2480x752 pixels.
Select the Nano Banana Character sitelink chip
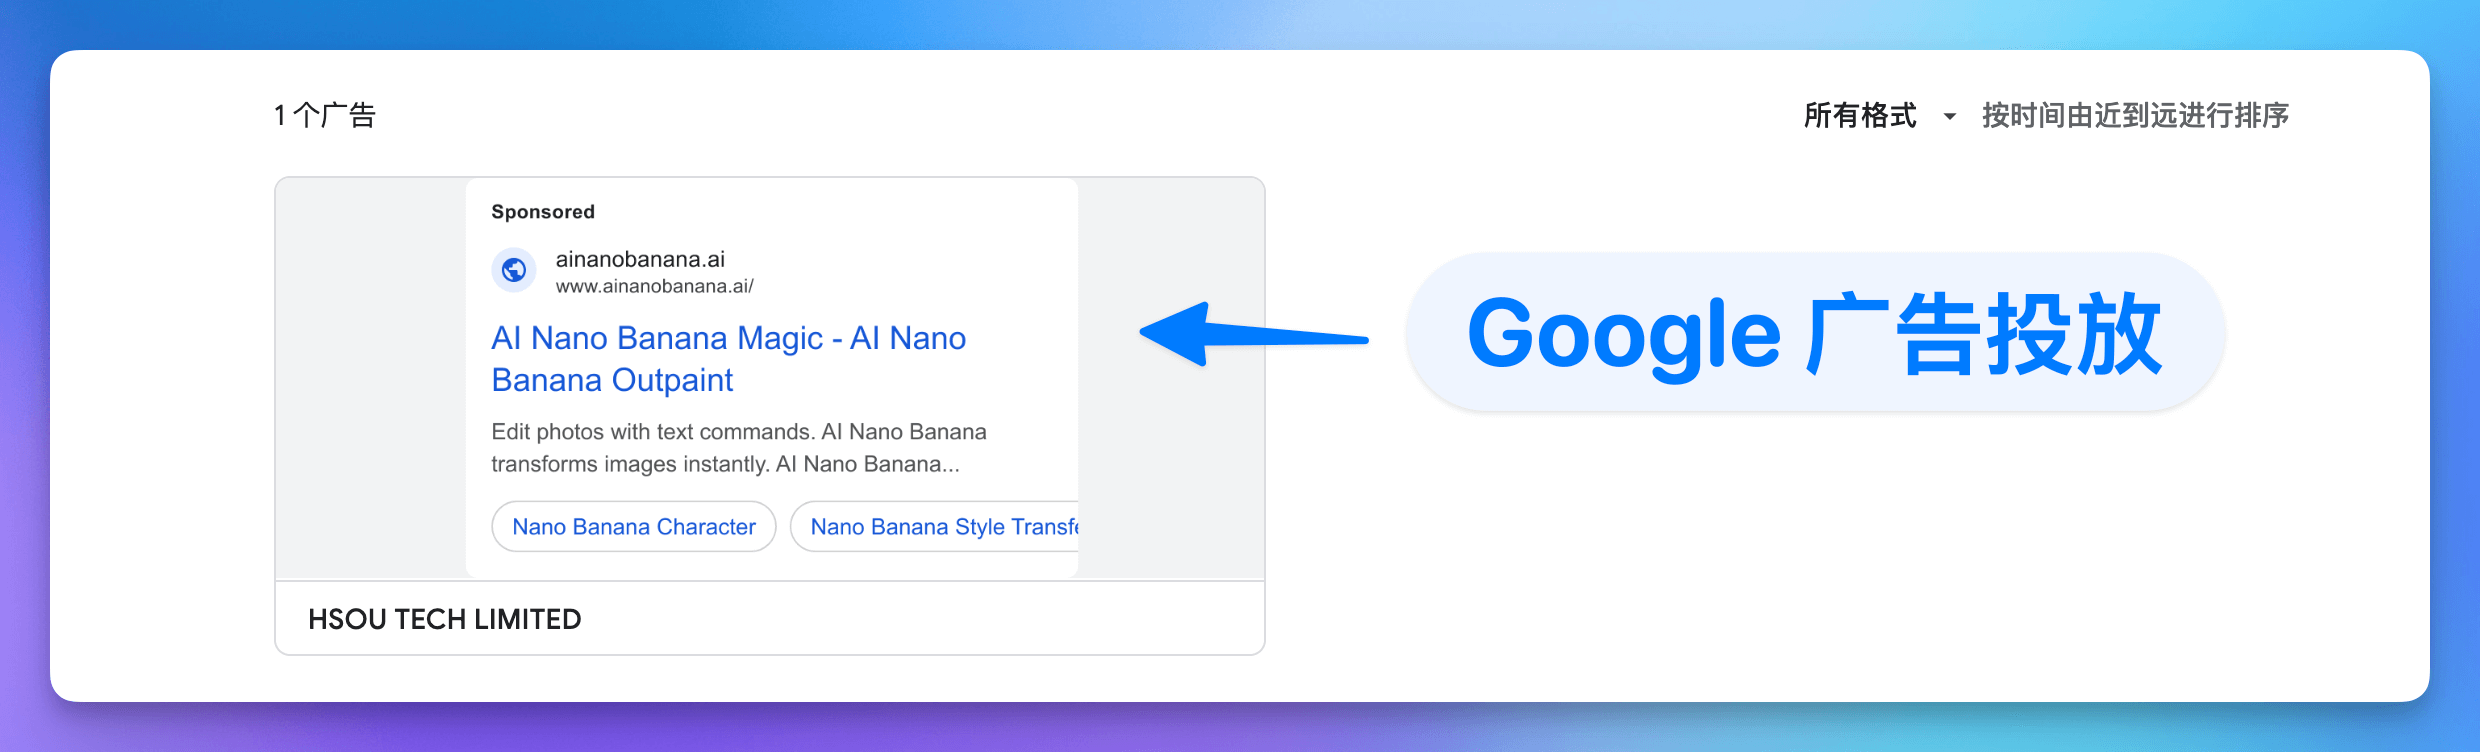633,526
